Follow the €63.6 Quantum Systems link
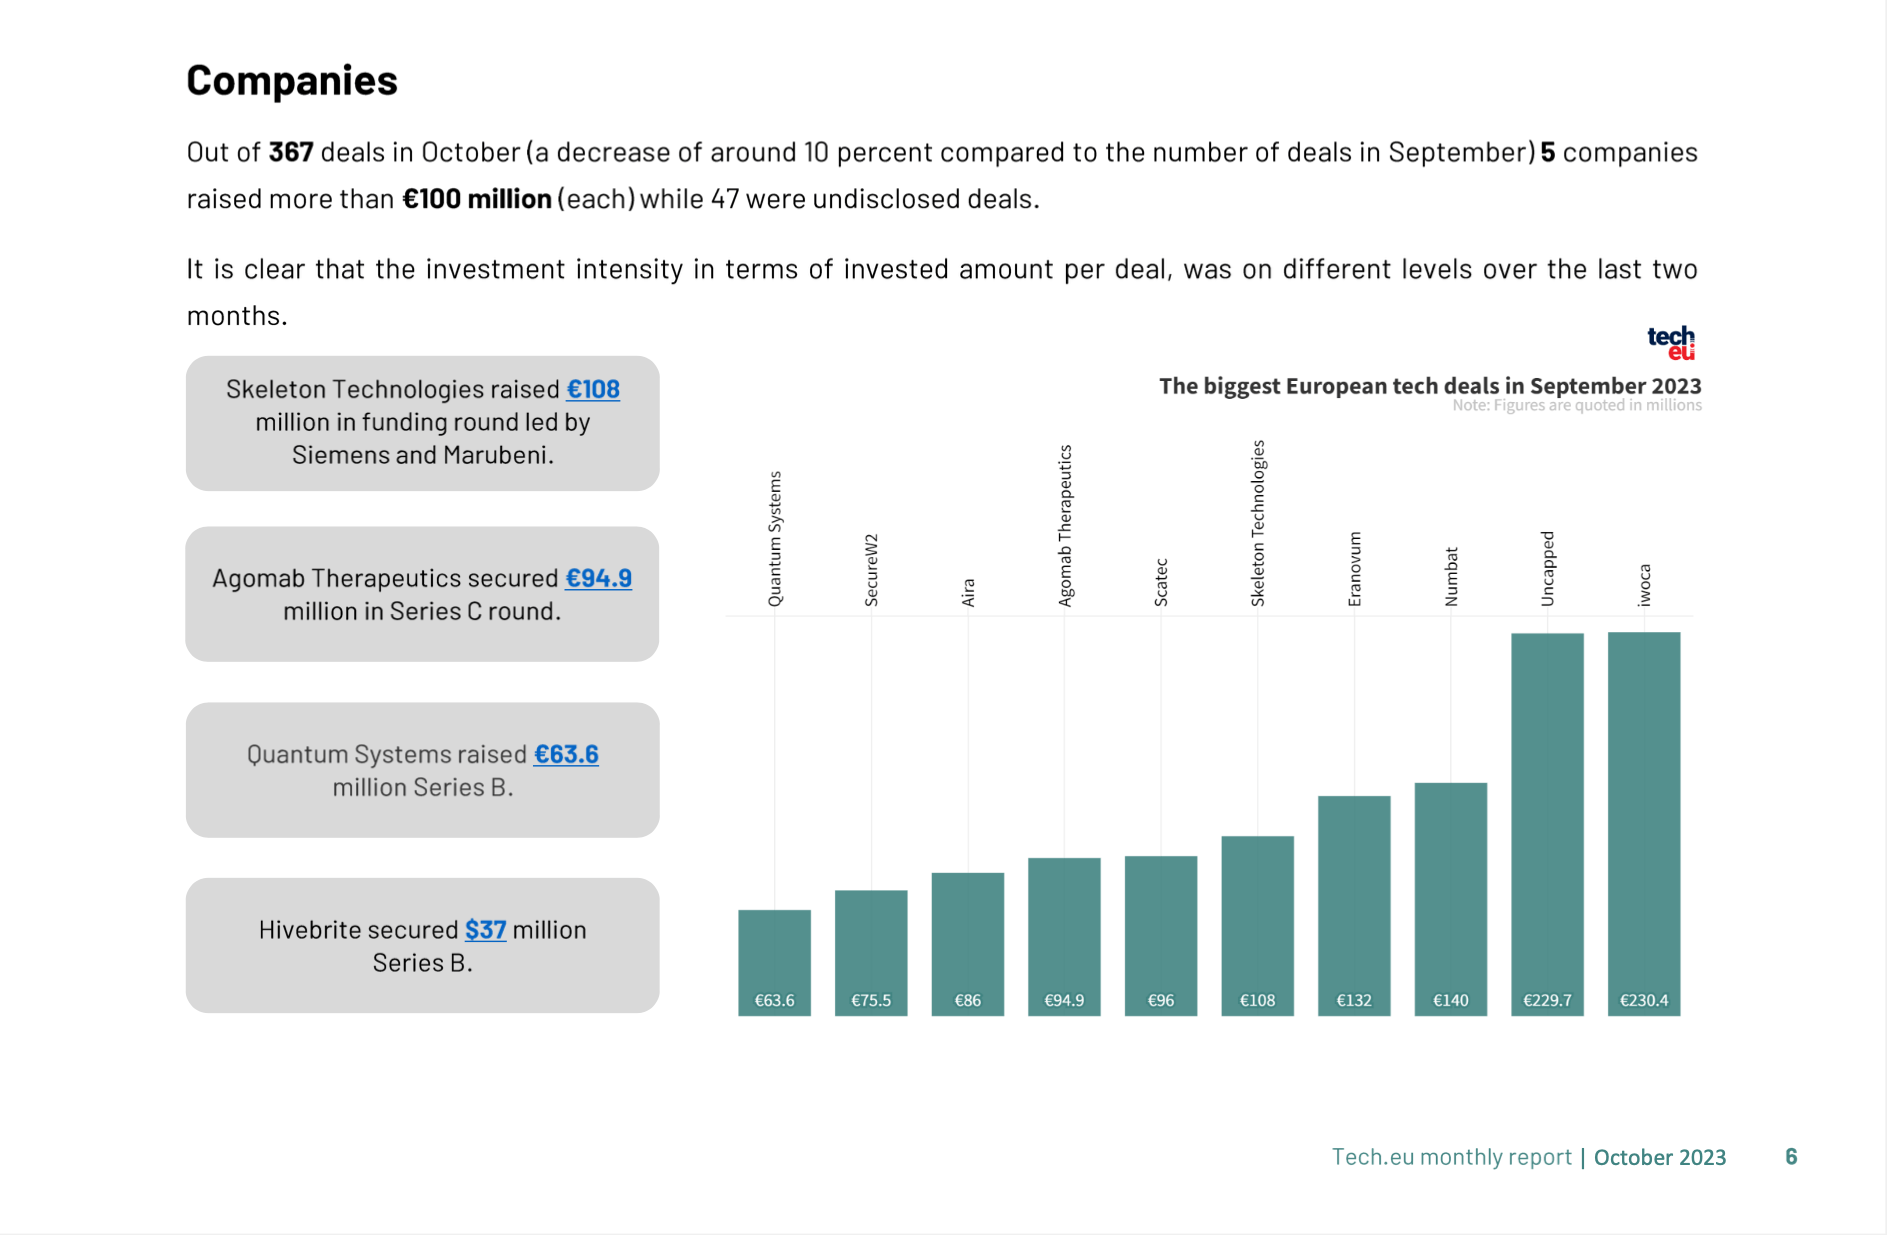 coord(566,754)
